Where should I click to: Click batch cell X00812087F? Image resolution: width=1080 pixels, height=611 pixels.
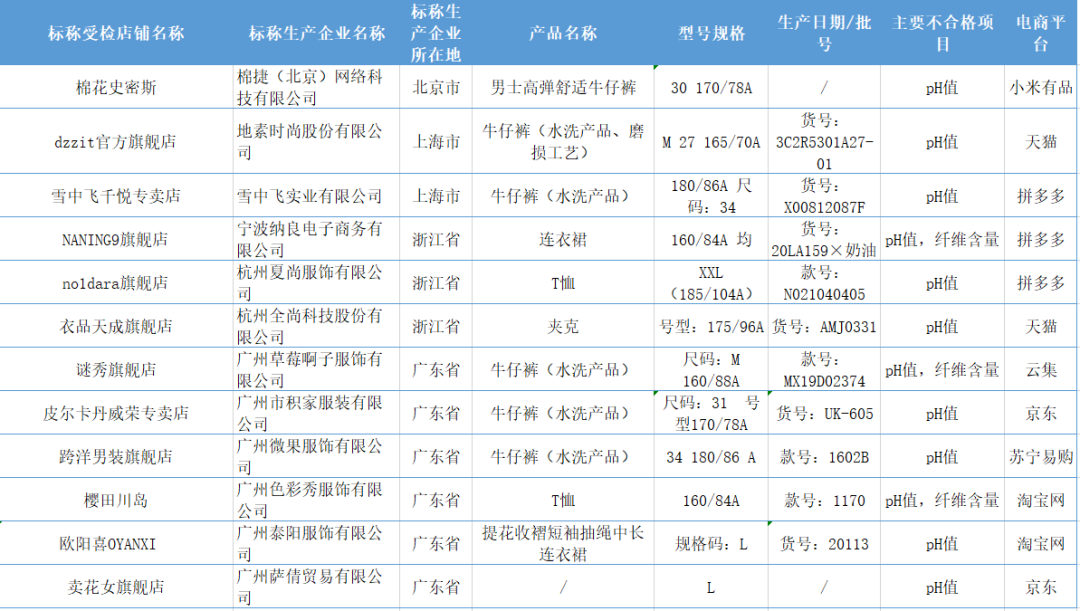coord(824,196)
